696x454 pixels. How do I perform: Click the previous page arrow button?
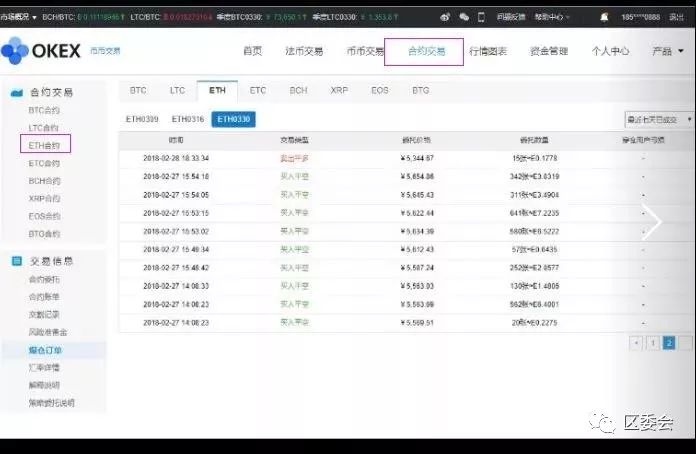coord(635,342)
